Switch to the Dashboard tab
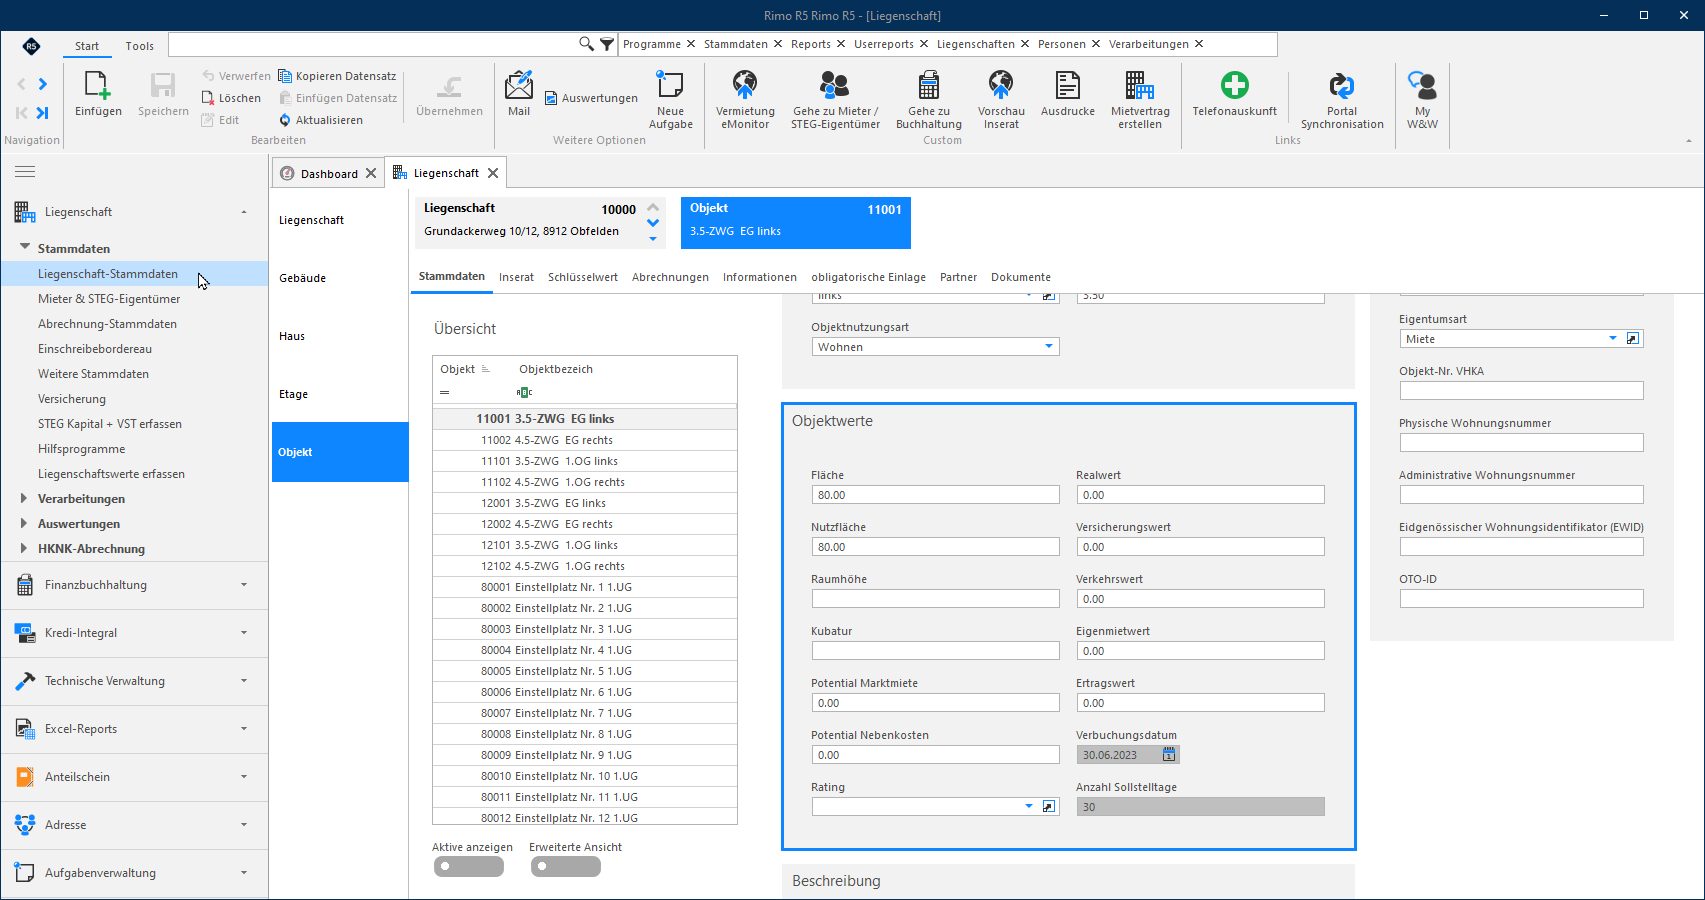Screen dimensions: 1705x900 coord(329,173)
